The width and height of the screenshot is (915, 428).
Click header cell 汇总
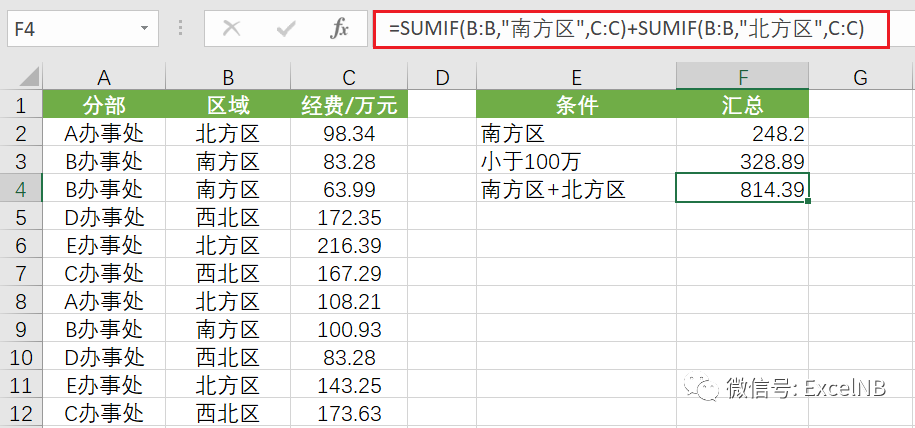click(742, 106)
